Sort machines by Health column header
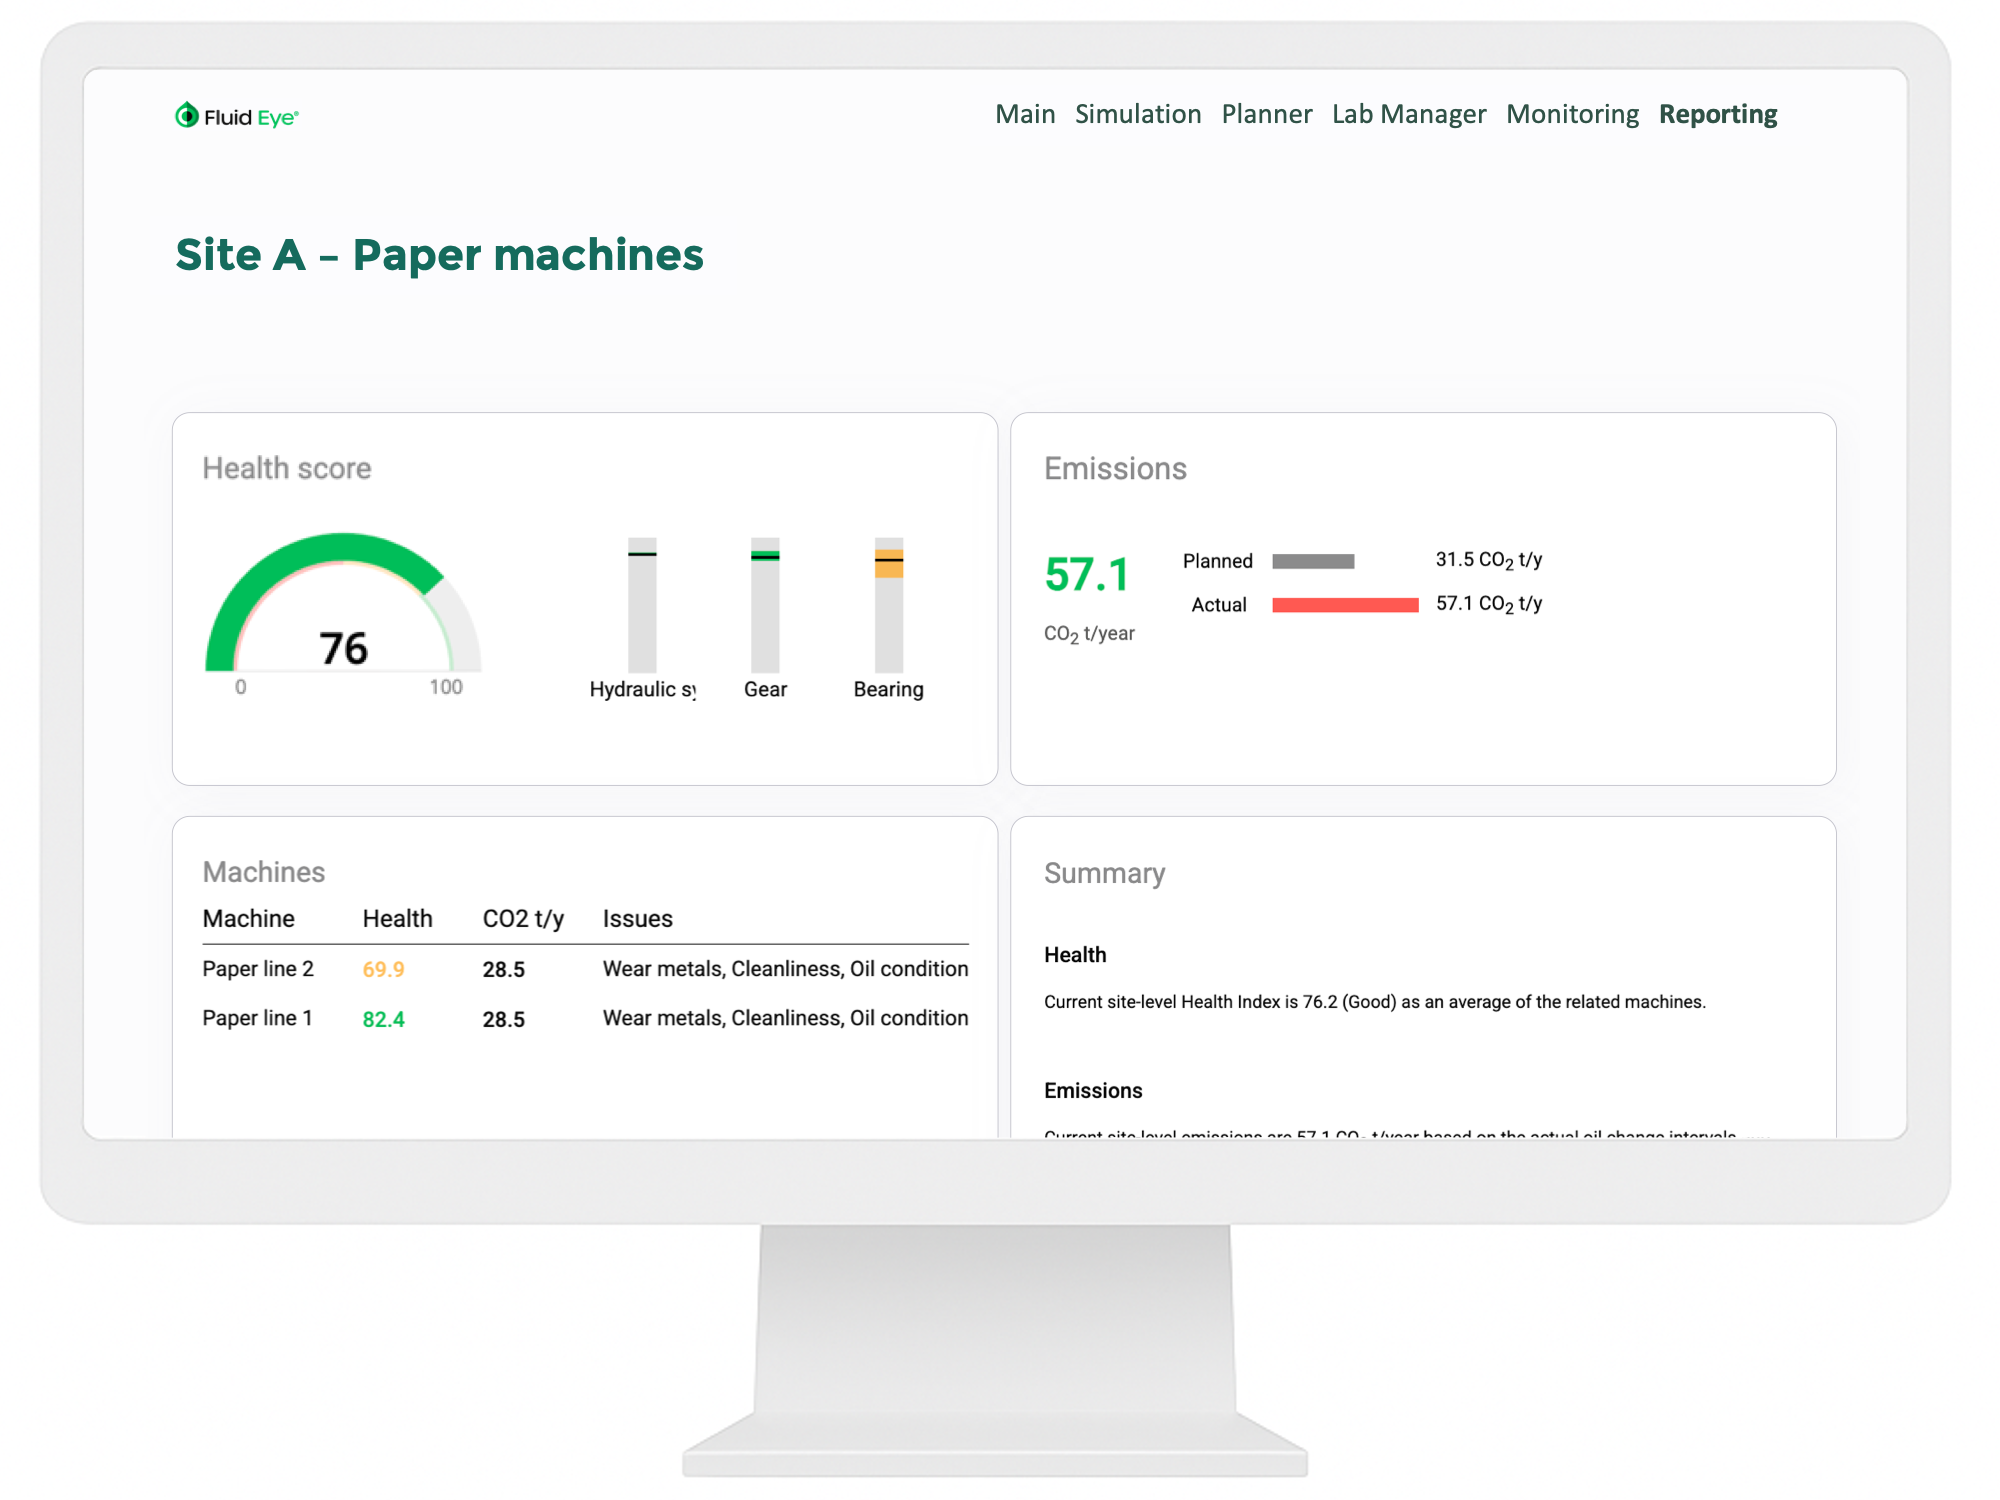The height and width of the screenshot is (1500, 2000). click(397, 919)
